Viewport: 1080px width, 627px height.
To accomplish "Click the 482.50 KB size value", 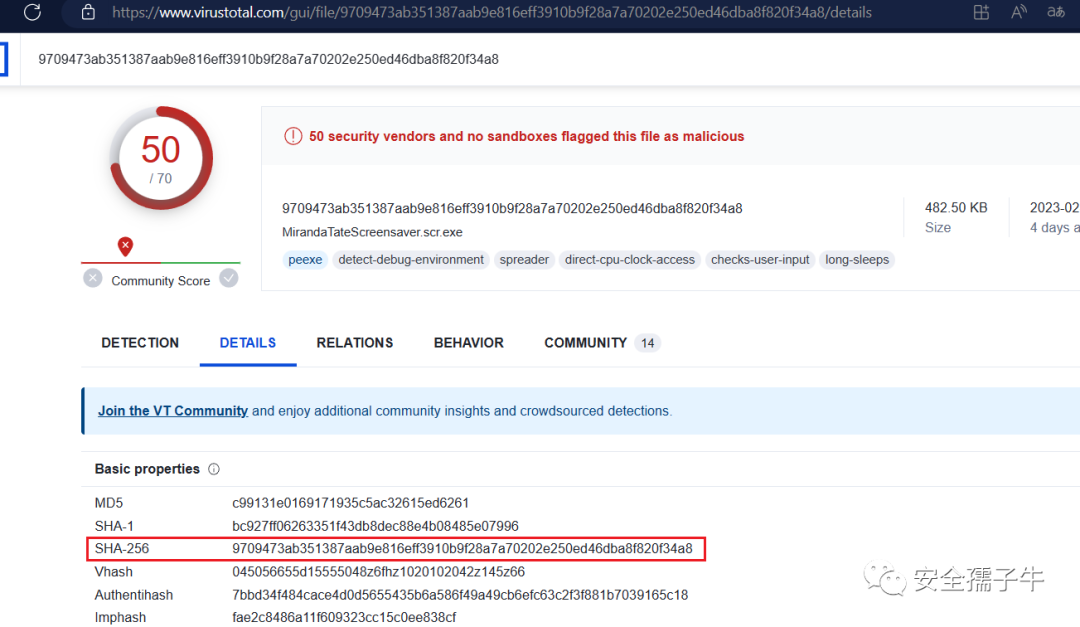I will 956,207.
